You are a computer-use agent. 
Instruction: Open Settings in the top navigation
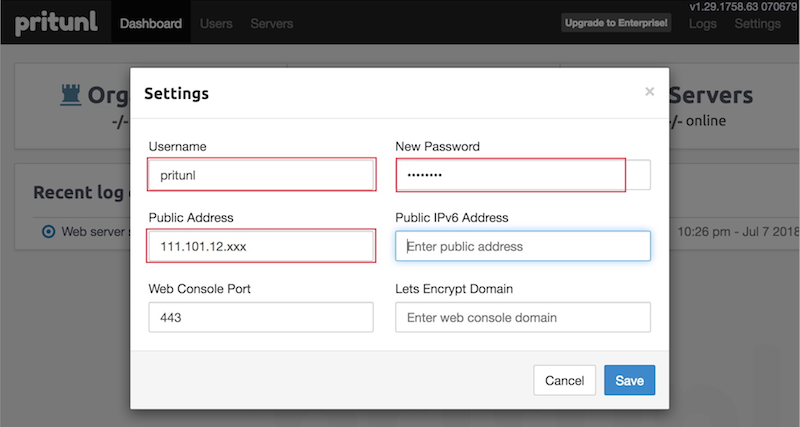click(x=757, y=23)
